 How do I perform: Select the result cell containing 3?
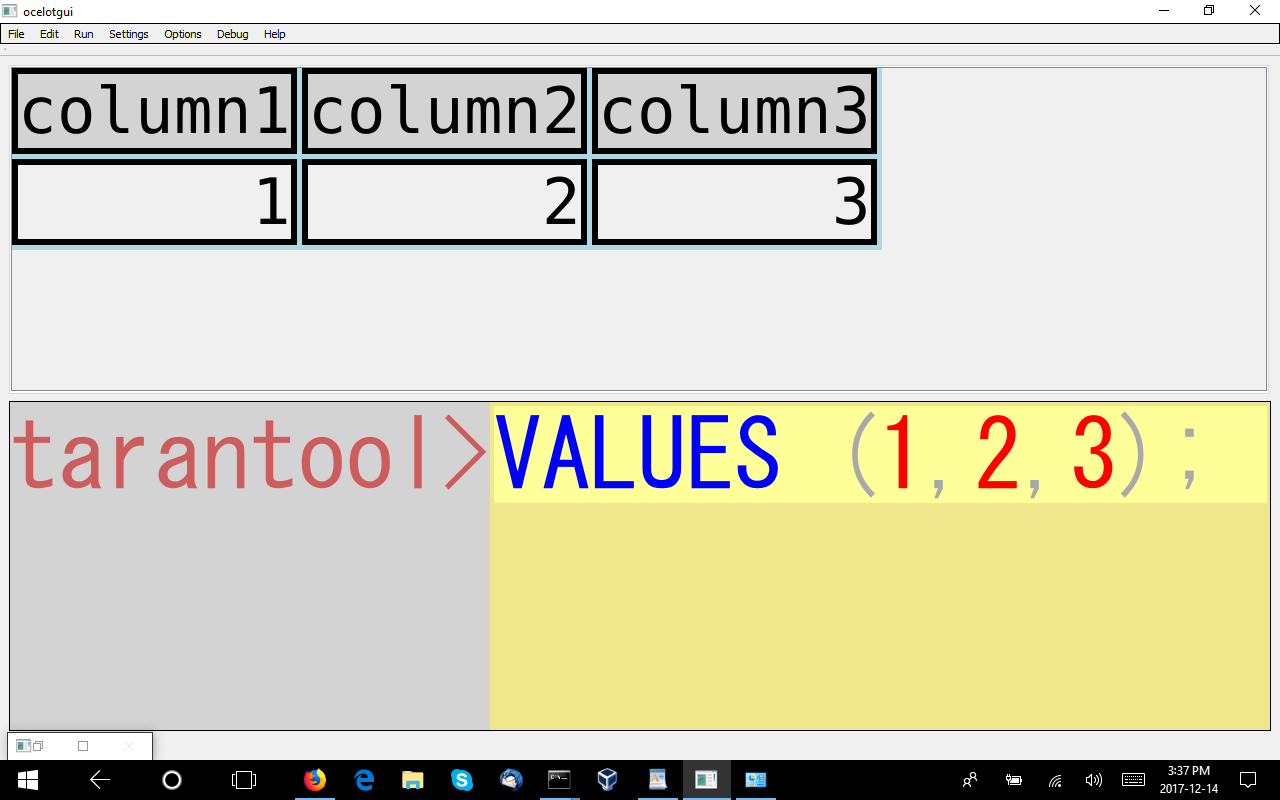click(x=735, y=201)
